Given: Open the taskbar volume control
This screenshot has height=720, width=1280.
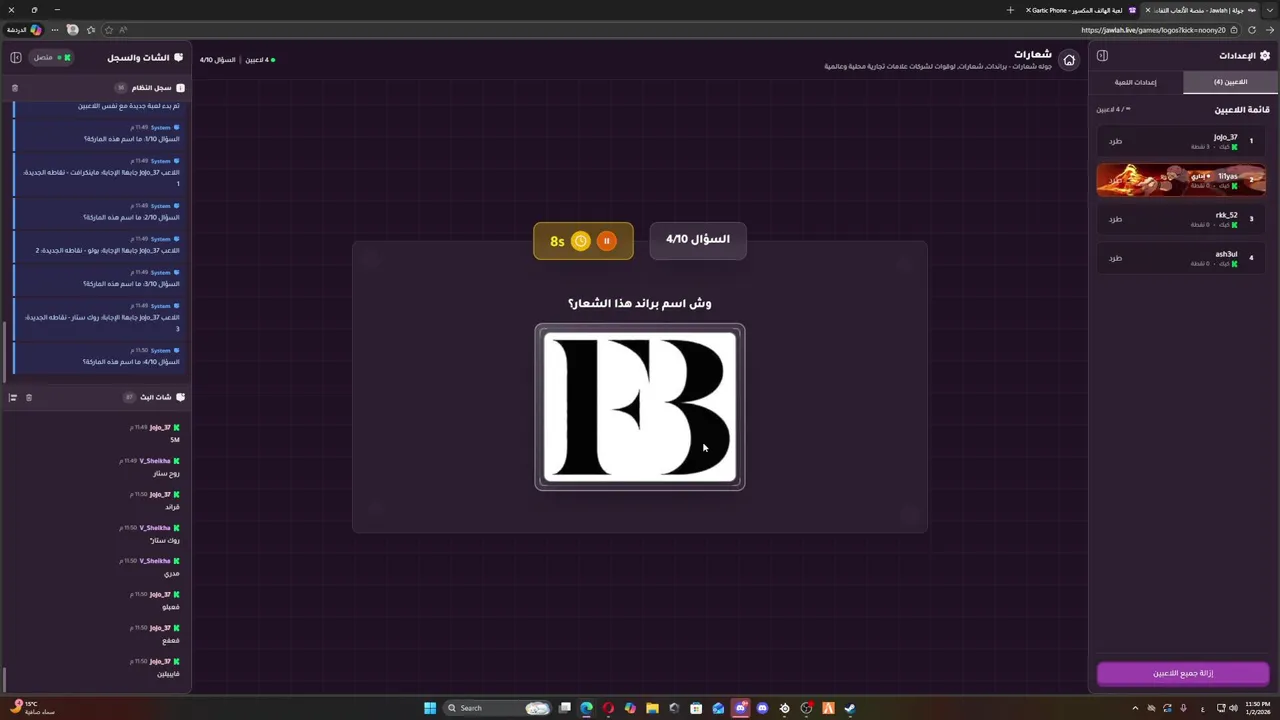Looking at the screenshot, I should tap(1234, 708).
